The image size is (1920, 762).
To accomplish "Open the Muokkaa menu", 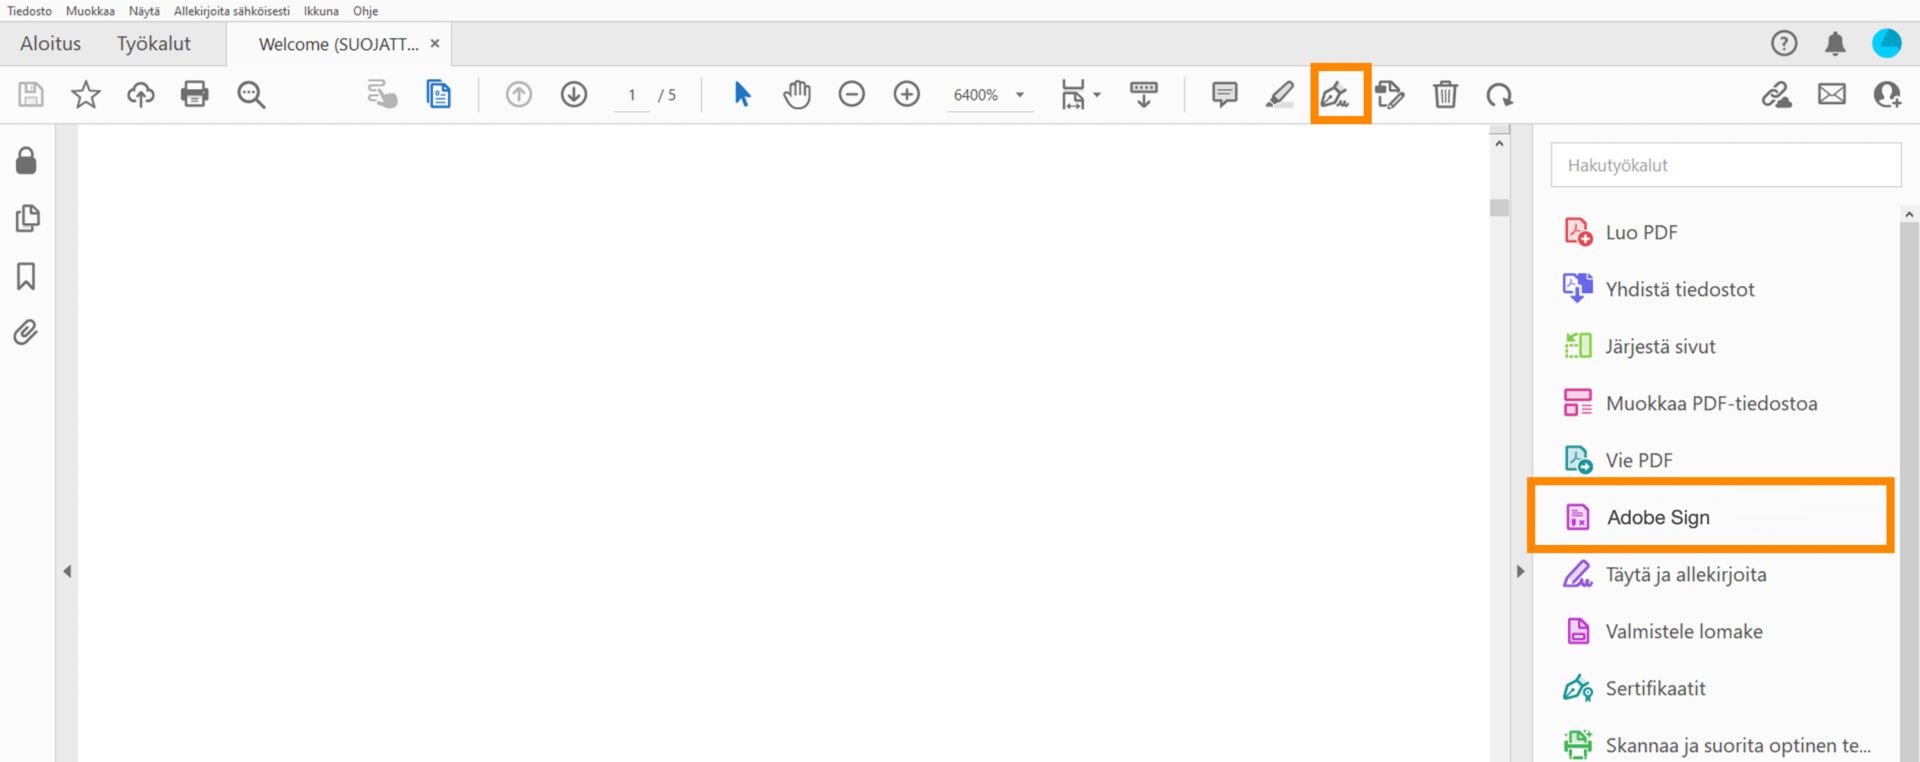I will tap(90, 11).
